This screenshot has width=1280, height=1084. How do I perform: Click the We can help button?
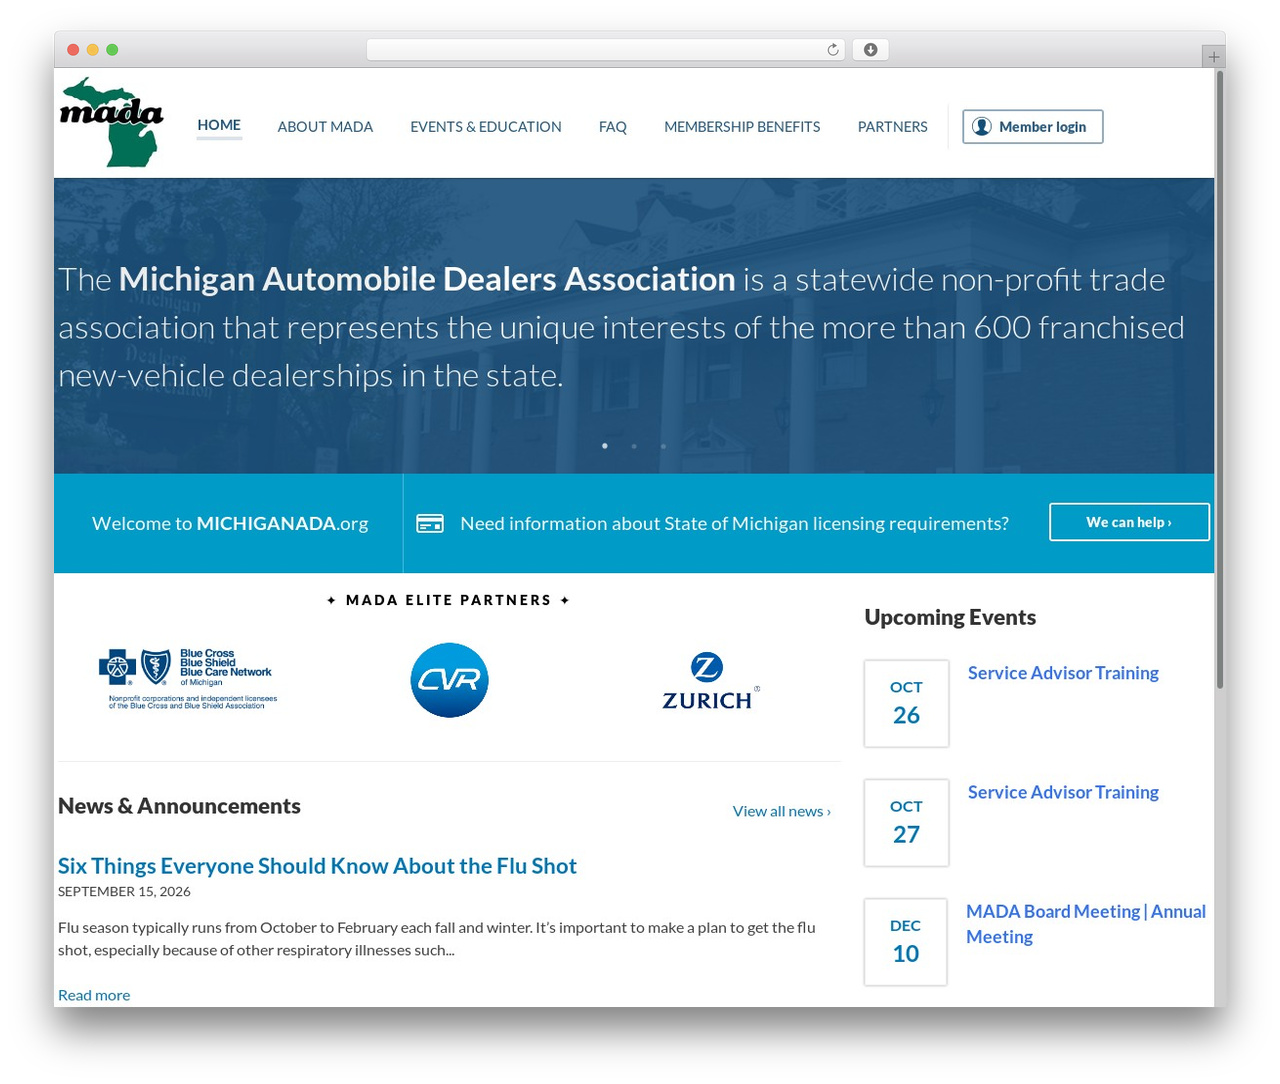(x=1129, y=522)
